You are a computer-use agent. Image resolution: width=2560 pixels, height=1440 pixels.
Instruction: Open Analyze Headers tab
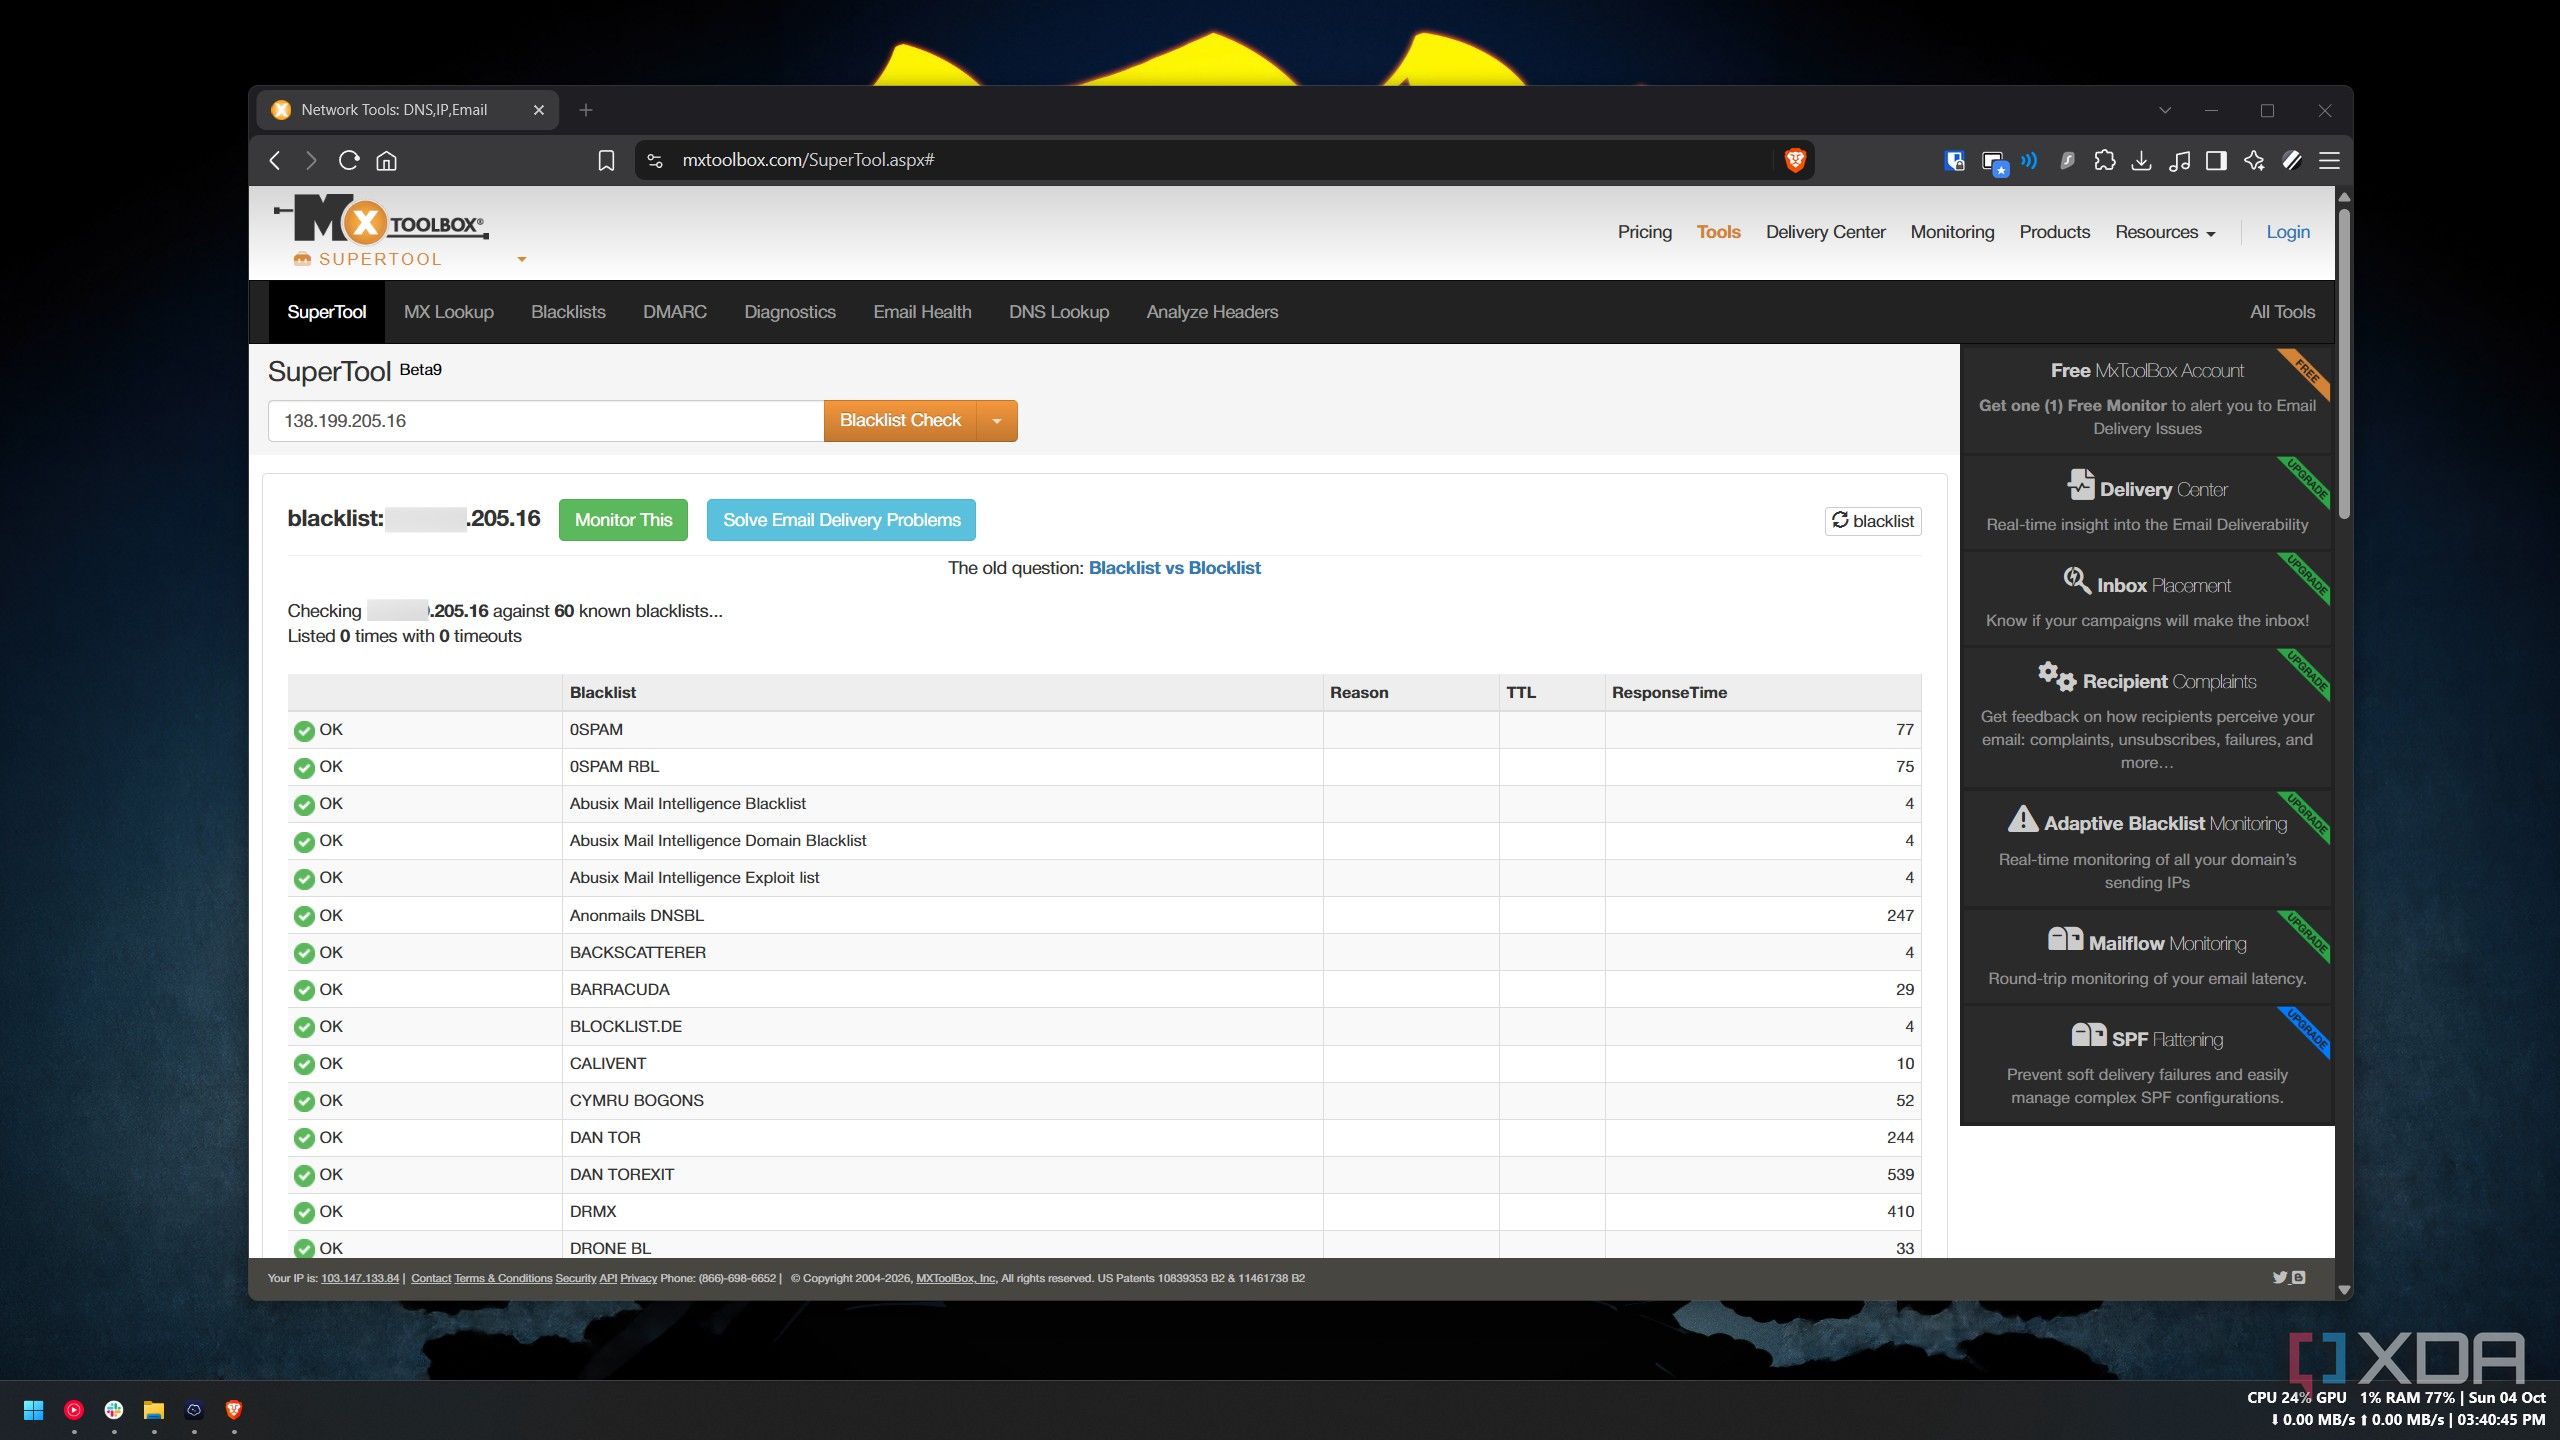1212,312
